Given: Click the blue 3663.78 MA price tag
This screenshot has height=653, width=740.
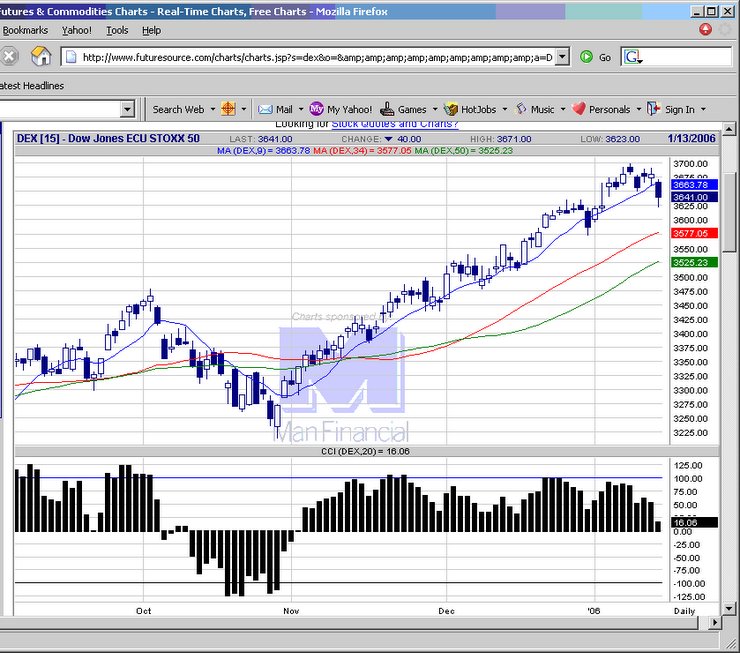Looking at the screenshot, I should (694, 184).
